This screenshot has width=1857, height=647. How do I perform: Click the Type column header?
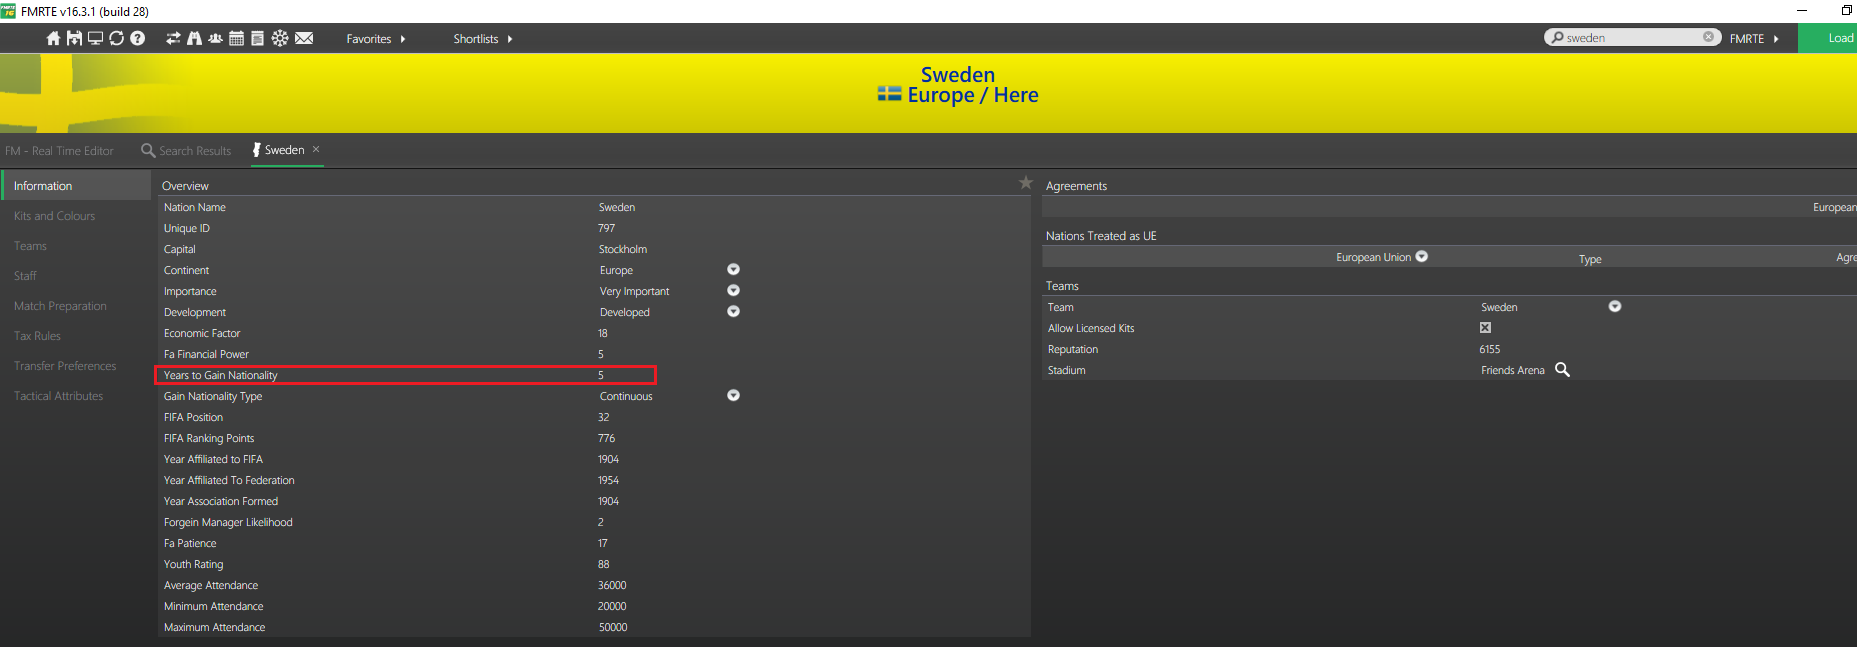pyautogui.click(x=1590, y=259)
